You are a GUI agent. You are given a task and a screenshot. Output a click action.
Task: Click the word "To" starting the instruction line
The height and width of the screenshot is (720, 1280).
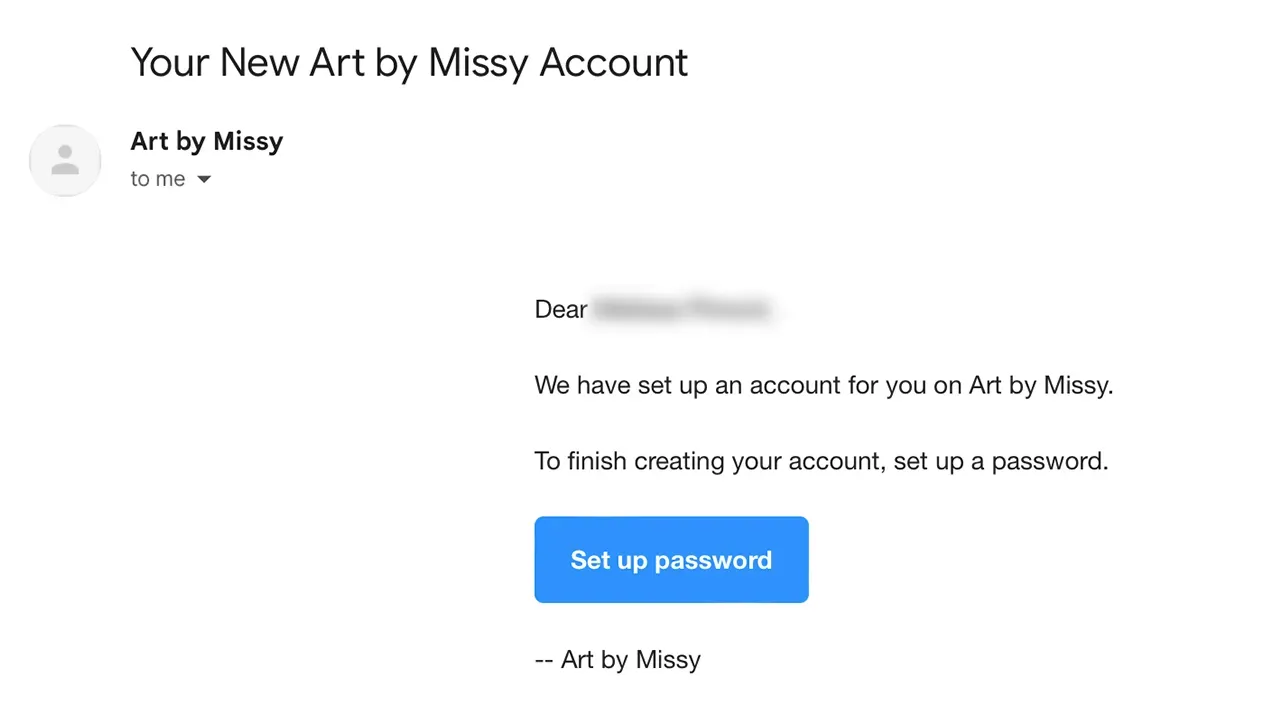pyautogui.click(x=547, y=461)
